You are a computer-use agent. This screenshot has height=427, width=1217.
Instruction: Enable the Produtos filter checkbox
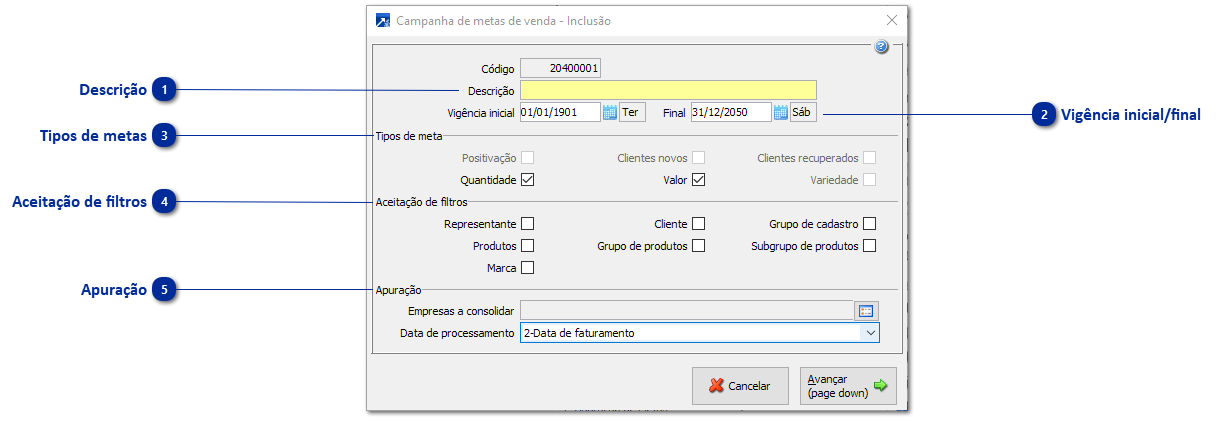tap(528, 246)
